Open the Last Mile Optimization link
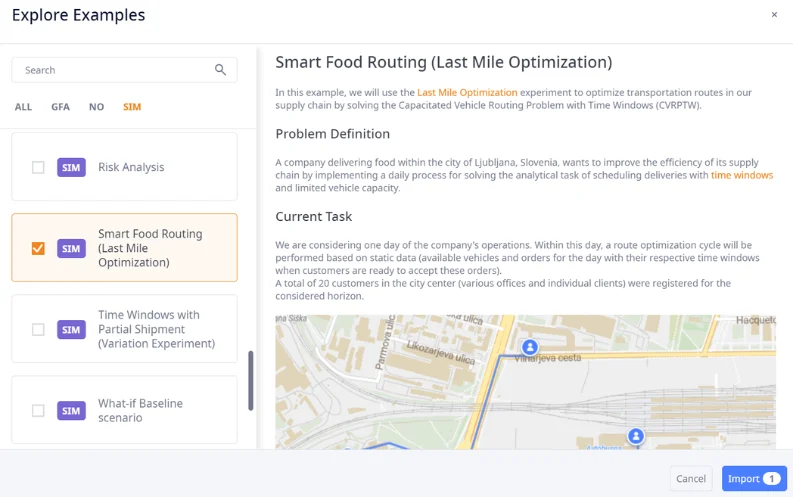This screenshot has width=793, height=497. tap(467, 92)
